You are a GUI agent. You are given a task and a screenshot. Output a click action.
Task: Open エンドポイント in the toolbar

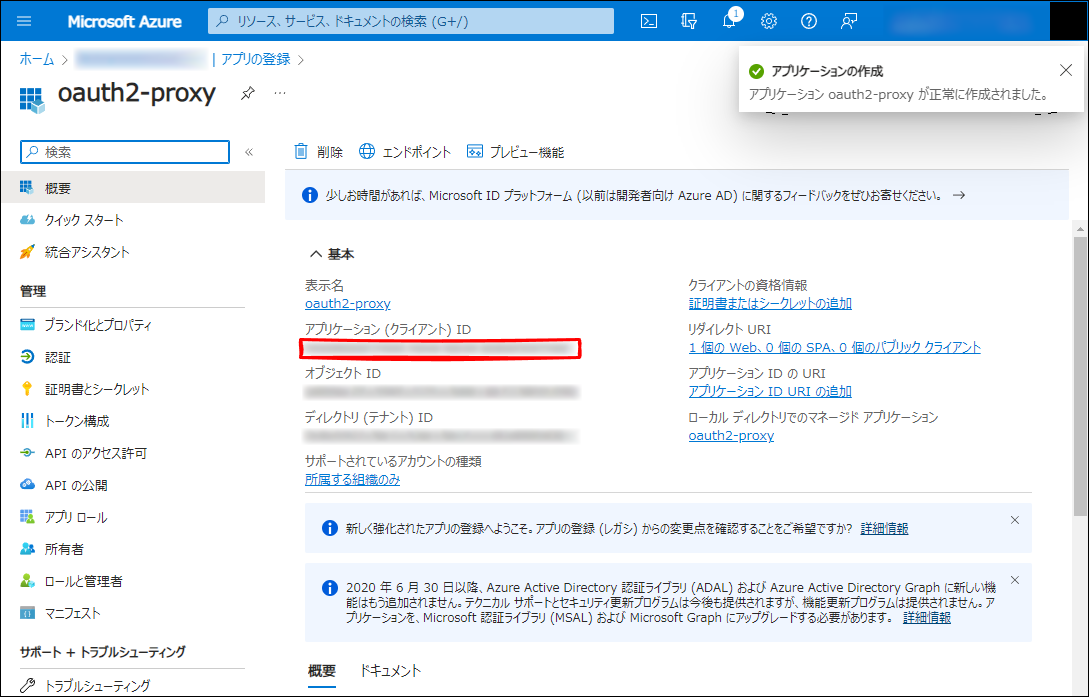pyautogui.click(x=405, y=152)
